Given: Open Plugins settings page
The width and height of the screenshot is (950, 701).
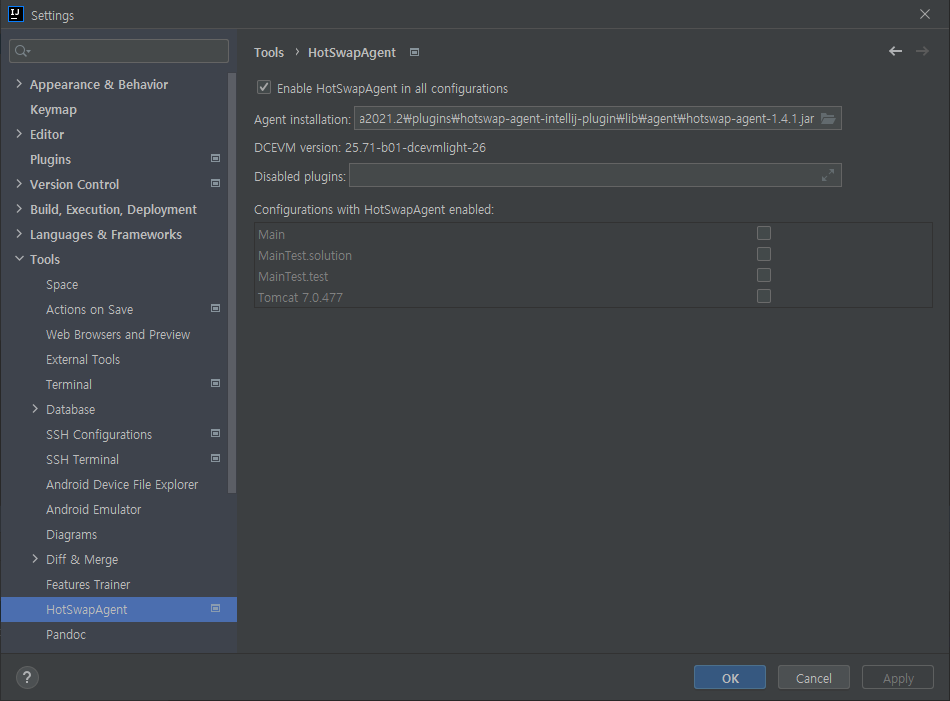Looking at the screenshot, I should click(50, 159).
